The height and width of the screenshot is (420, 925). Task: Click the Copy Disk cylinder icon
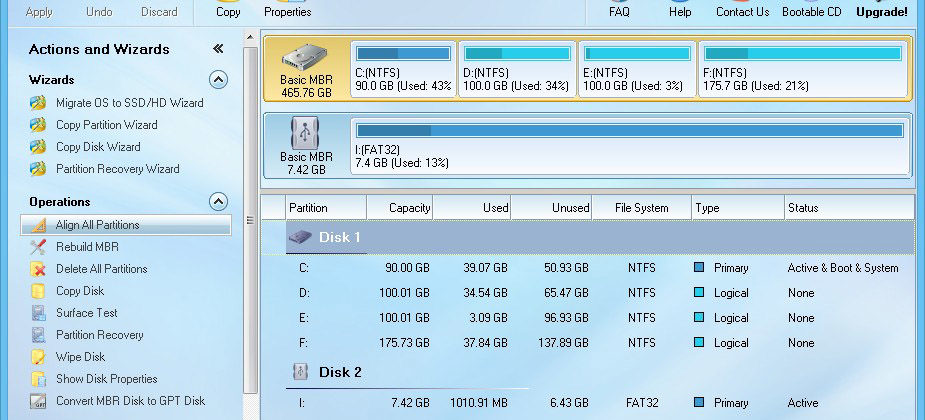coord(38,291)
